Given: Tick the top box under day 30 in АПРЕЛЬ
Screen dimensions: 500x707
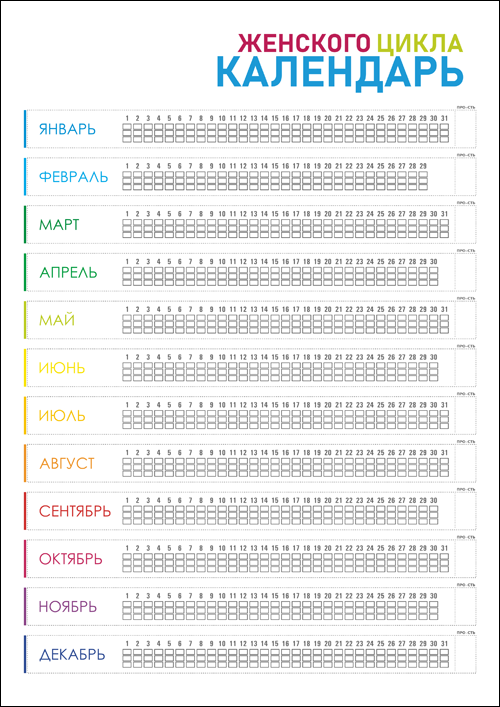Looking at the screenshot, I should tap(433, 270).
